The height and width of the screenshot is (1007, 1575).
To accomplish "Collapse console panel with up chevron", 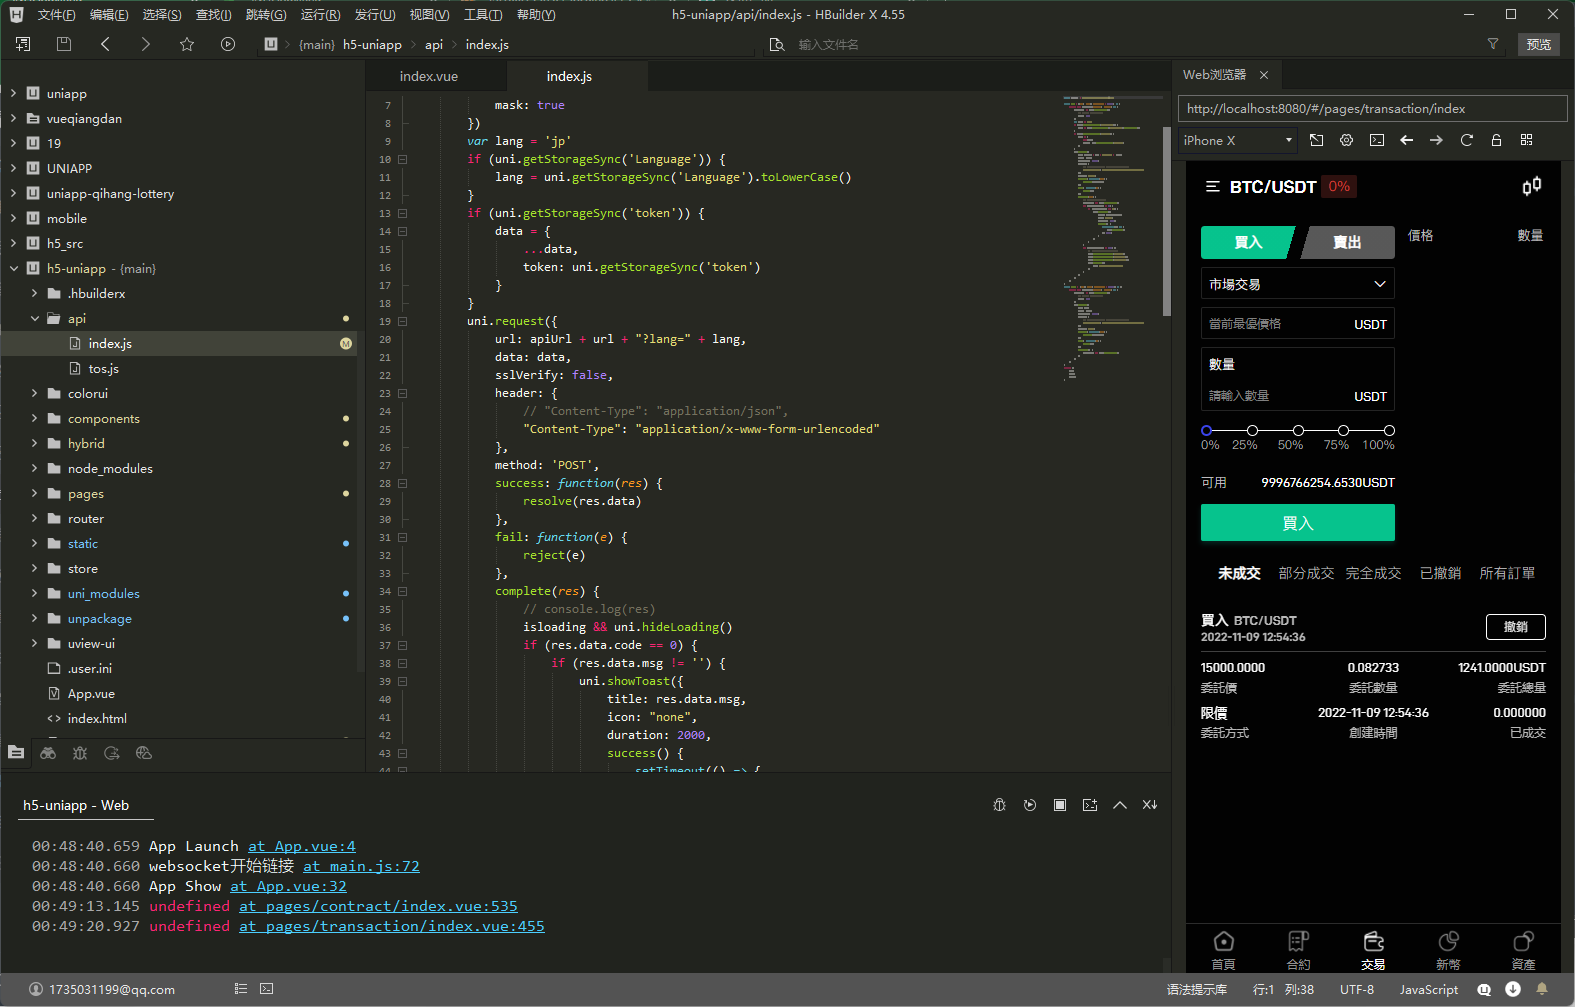I will [x=1120, y=805].
